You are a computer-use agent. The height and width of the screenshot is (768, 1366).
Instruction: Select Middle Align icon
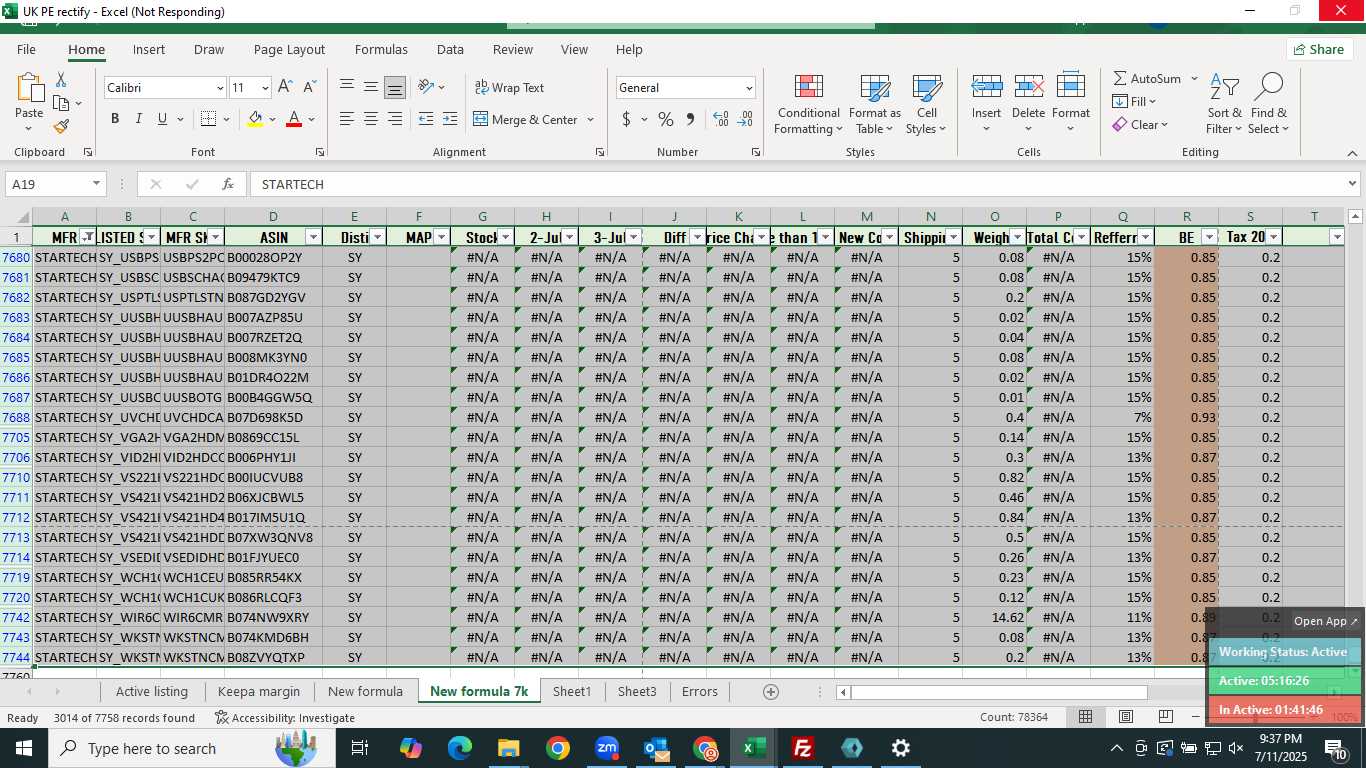tap(371, 87)
